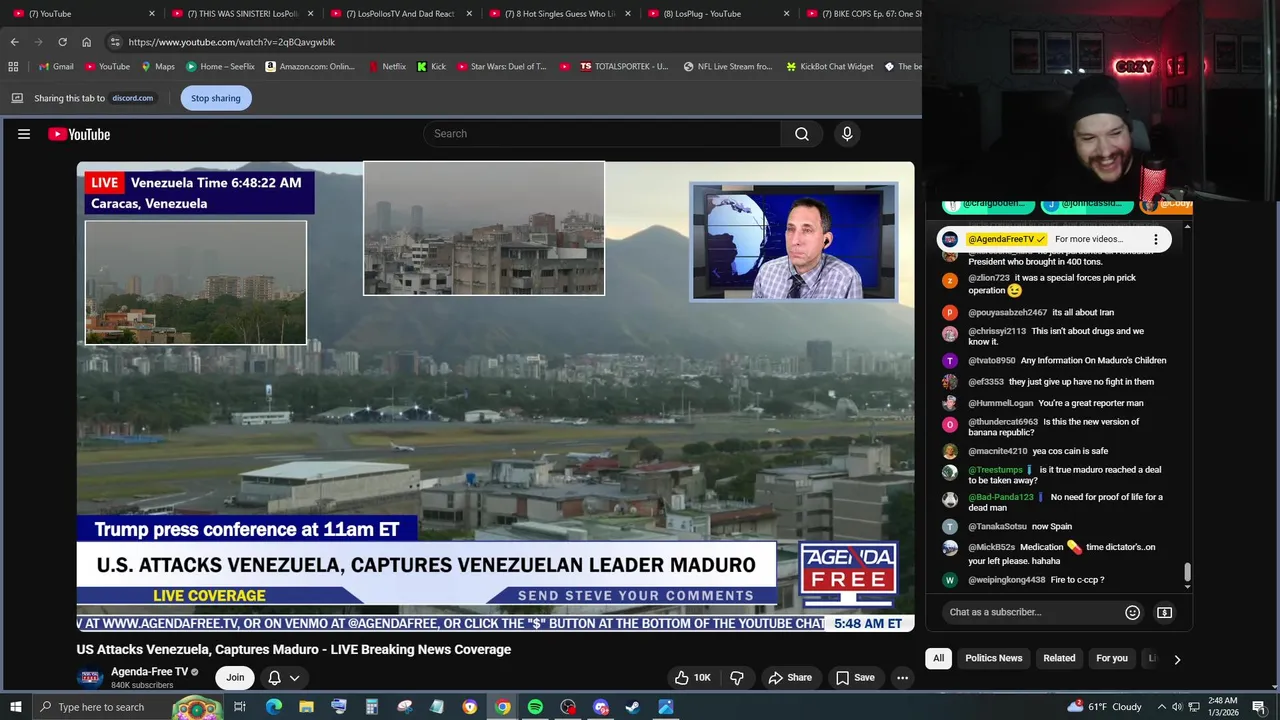Click the live video player

(x=495, y=397)
